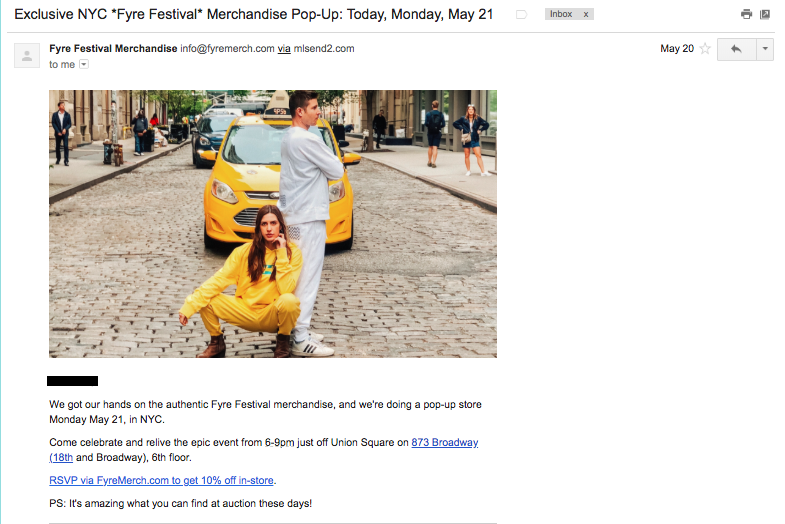Click the Inbox label tag
The image size is (785, 524).
click(x=561, y=14)
